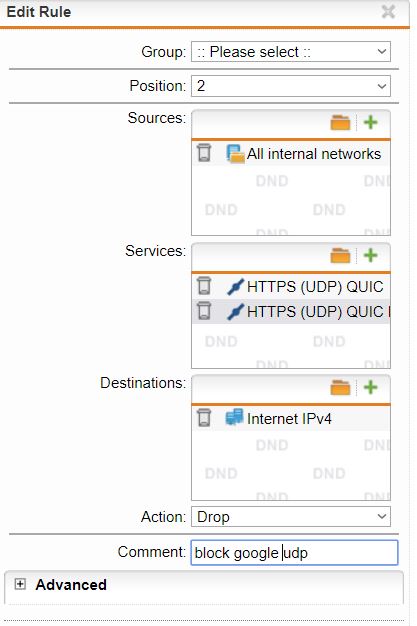This screenshot has height=626, width=417.
Task: Select the All internal networks entry
Action: [314, 154]
